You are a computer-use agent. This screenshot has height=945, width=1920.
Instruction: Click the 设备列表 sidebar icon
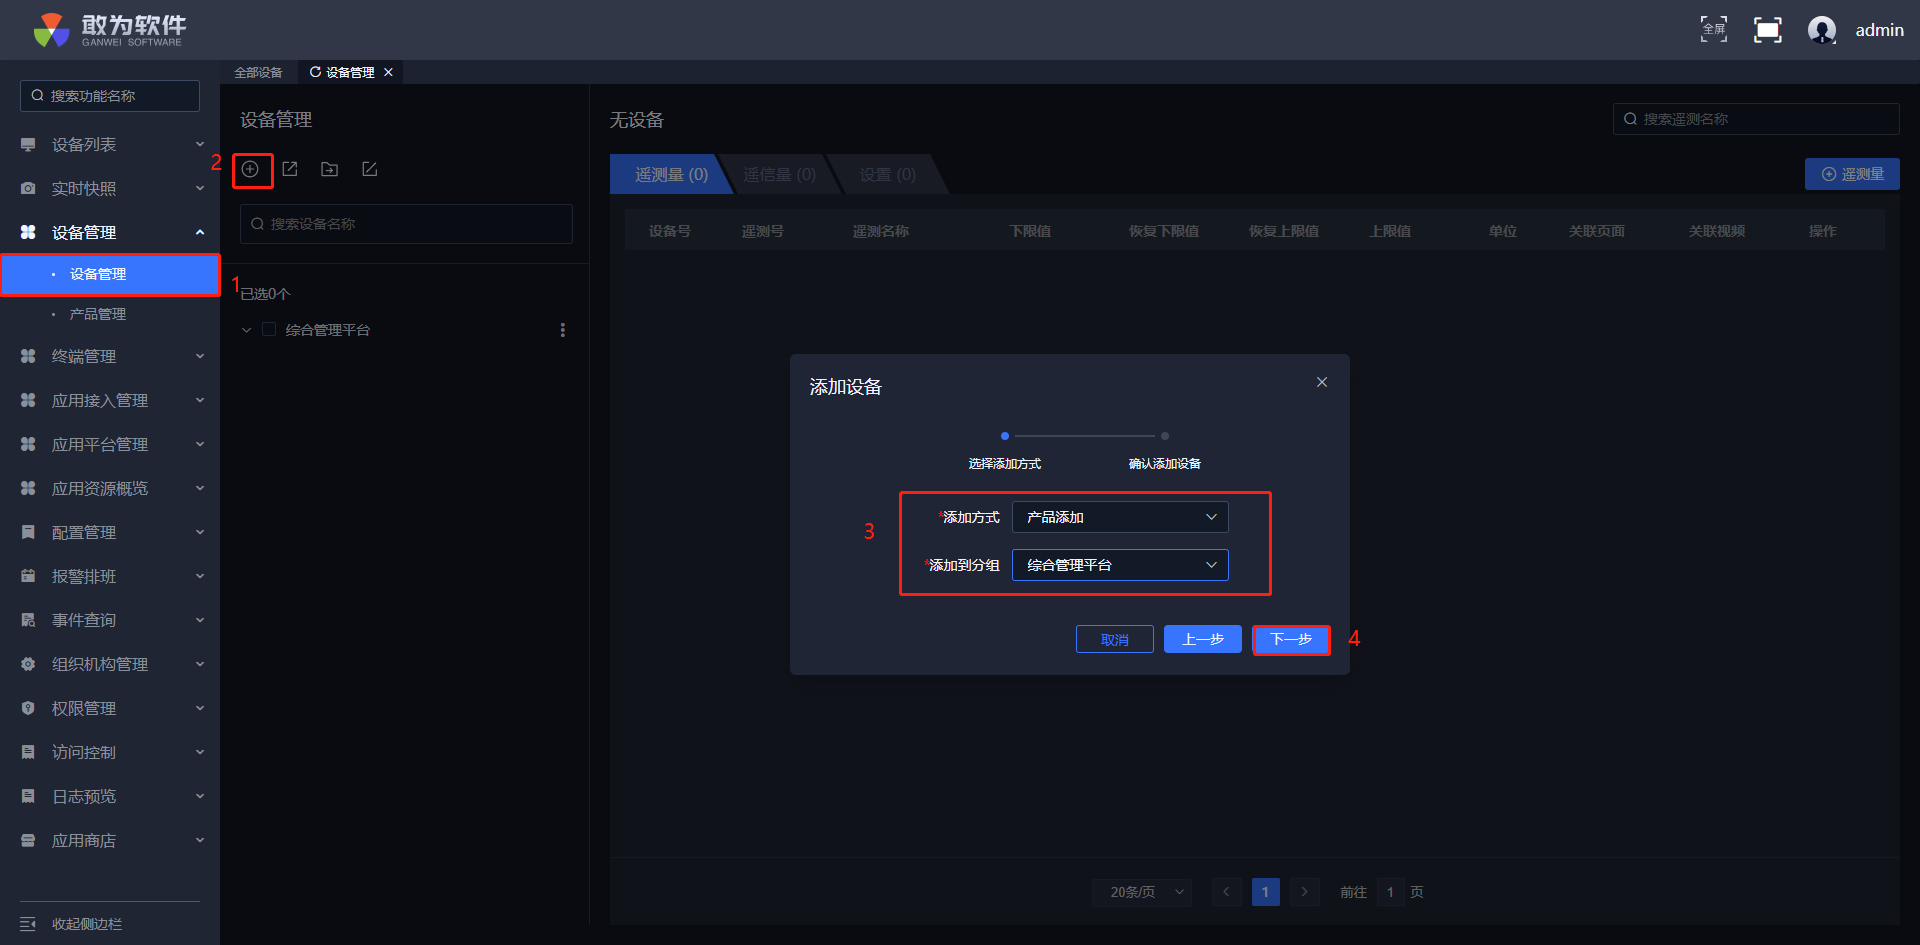point(28,145)
